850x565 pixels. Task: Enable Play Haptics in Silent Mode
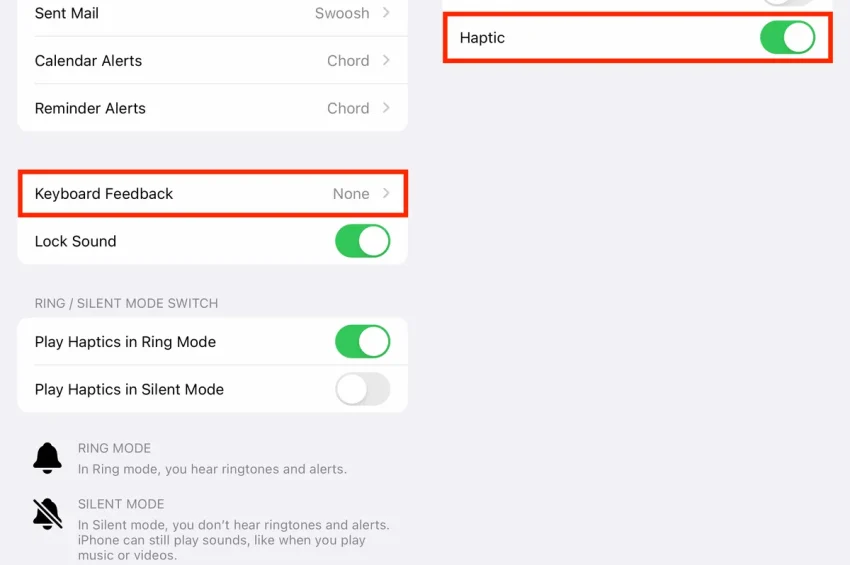tap(361, 390)
